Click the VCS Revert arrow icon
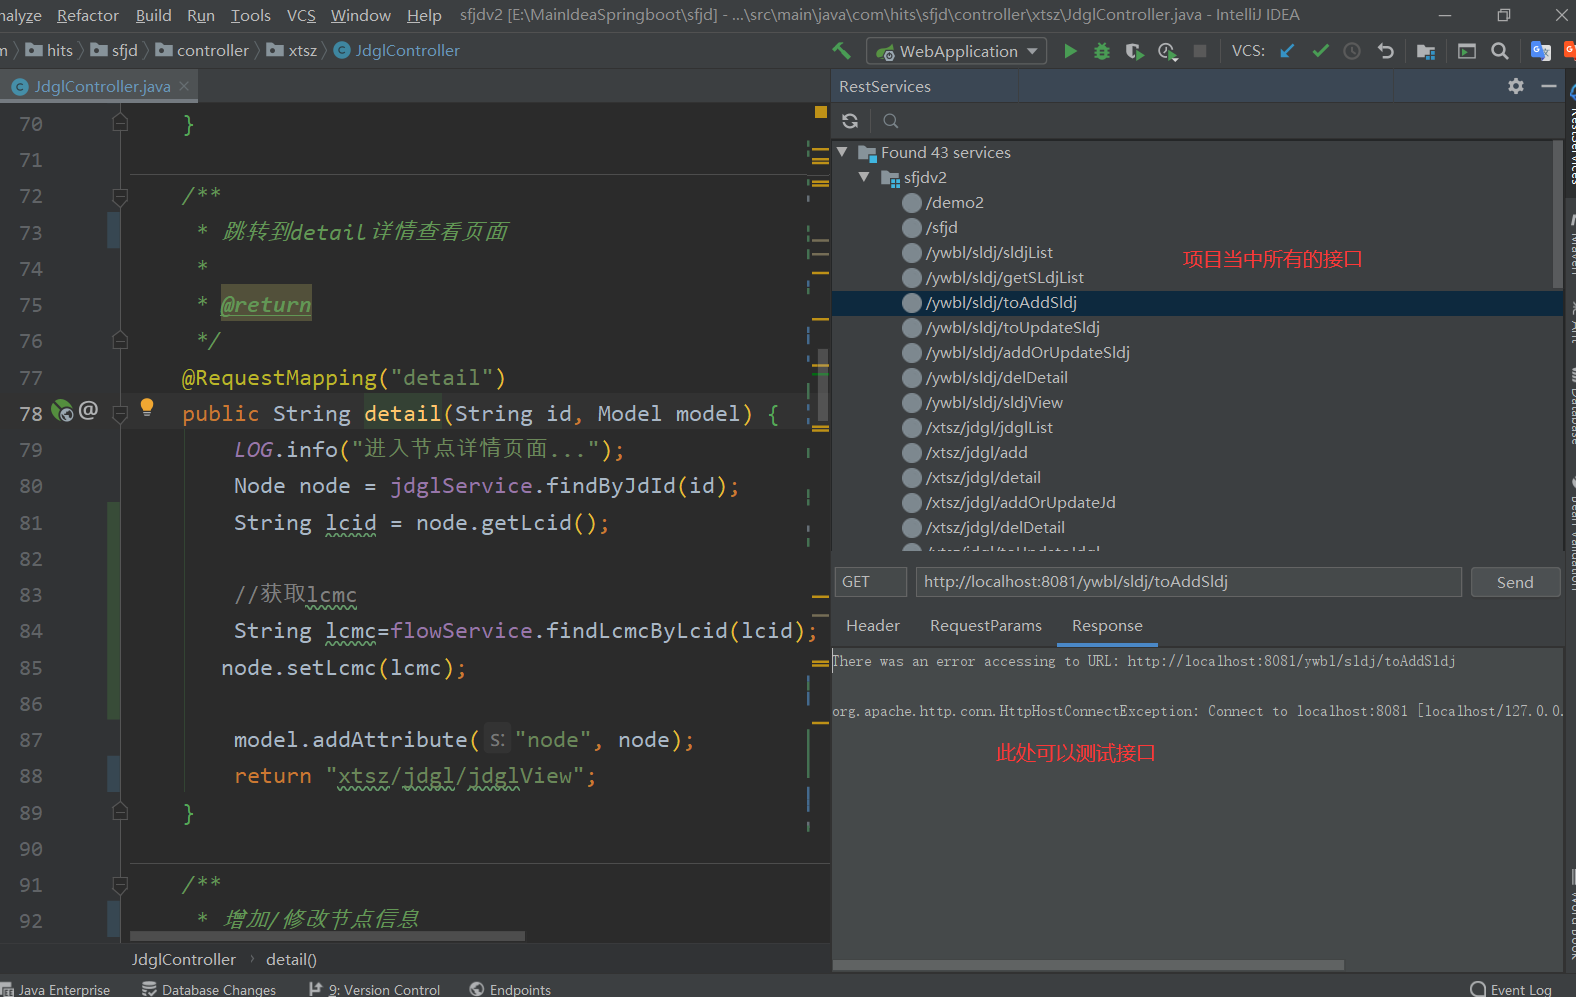This screenshot has width=1576, height=997. click(x=1385, y=51)
